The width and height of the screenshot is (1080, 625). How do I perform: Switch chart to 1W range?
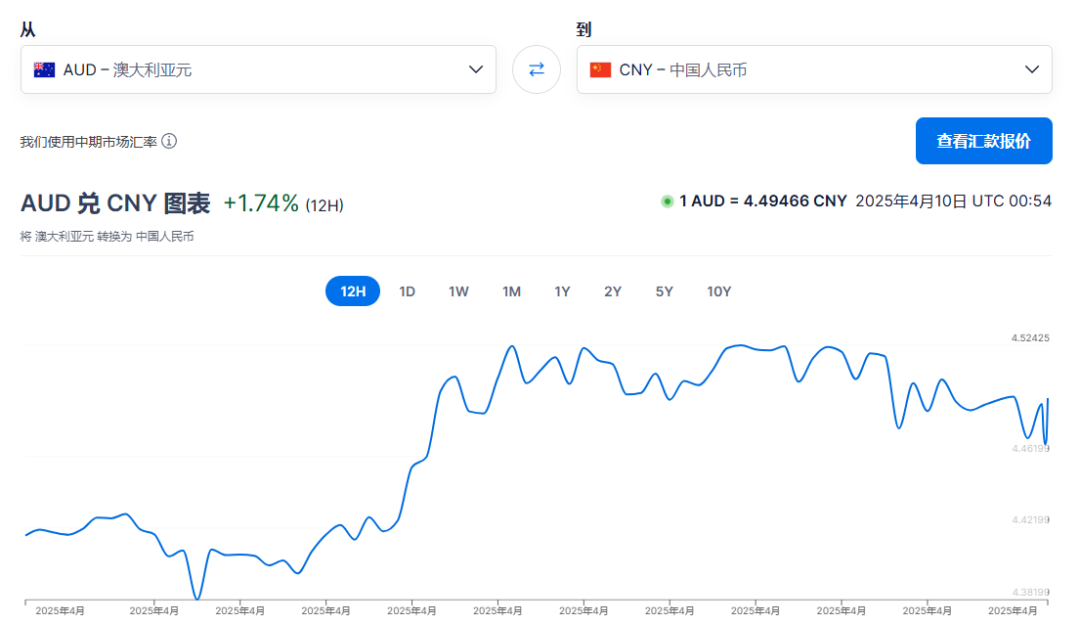coord(459,291)
